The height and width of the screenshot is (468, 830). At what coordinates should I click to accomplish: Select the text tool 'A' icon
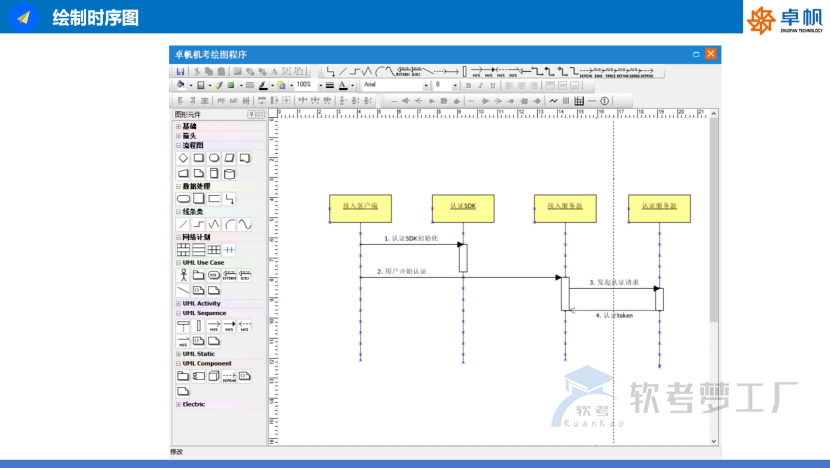[x=274, y=72]
